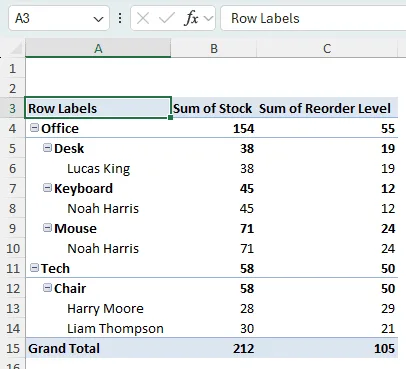The width and height of the screenshot is (406, 369).
Task: Click the formula bar containing Row Labels
Action: pyautogui.click(x=313, y=18)
